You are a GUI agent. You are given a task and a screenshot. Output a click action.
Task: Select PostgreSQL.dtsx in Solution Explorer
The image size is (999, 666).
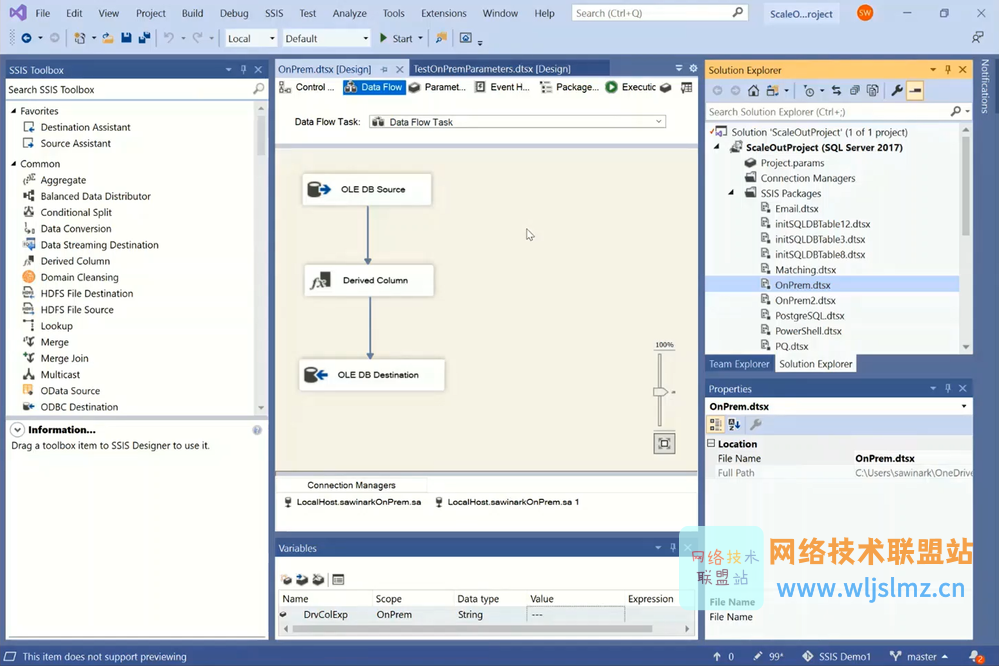[x=809, y=315]
